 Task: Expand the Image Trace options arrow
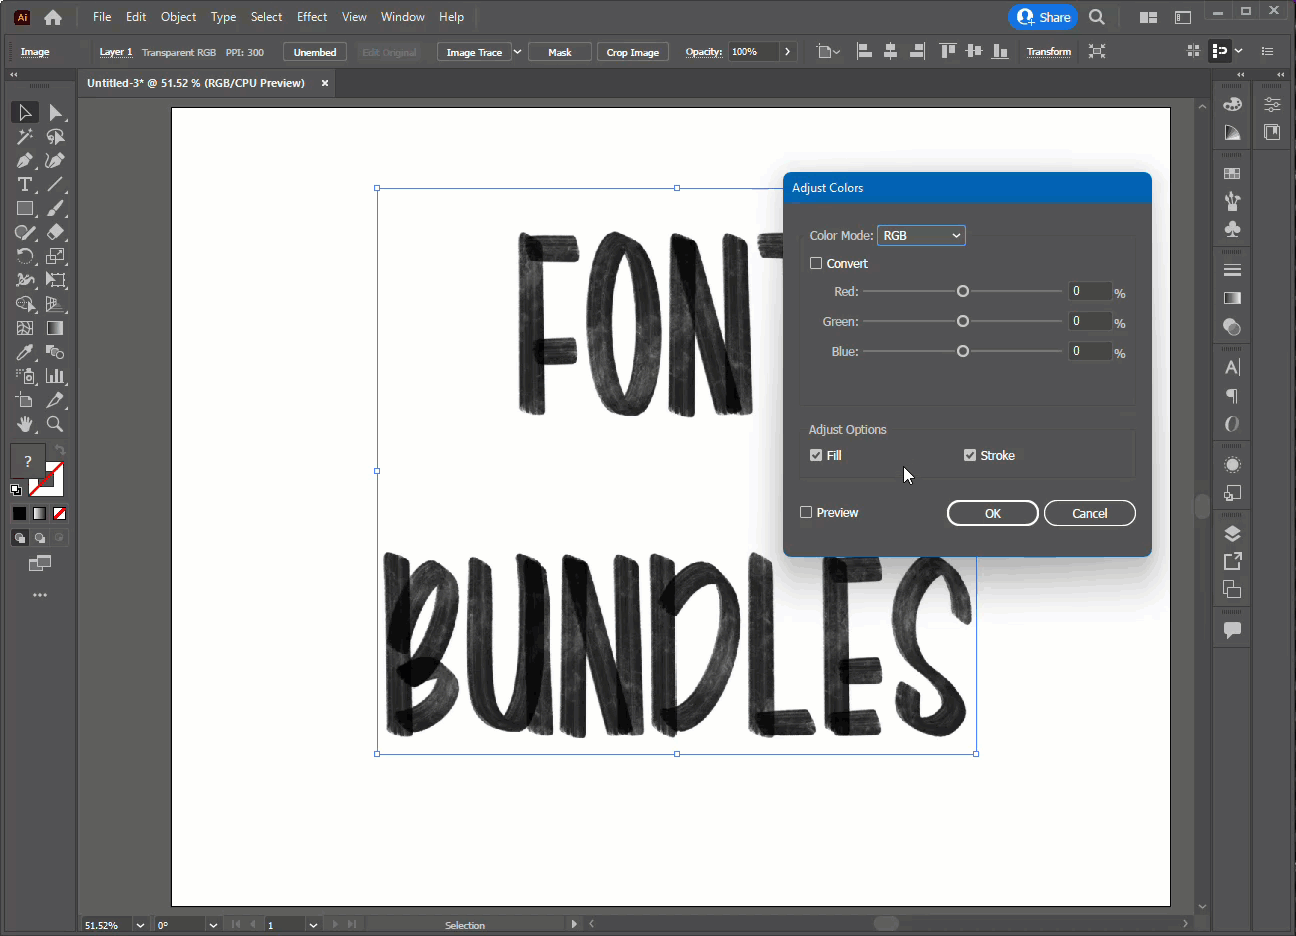[518, 52]
